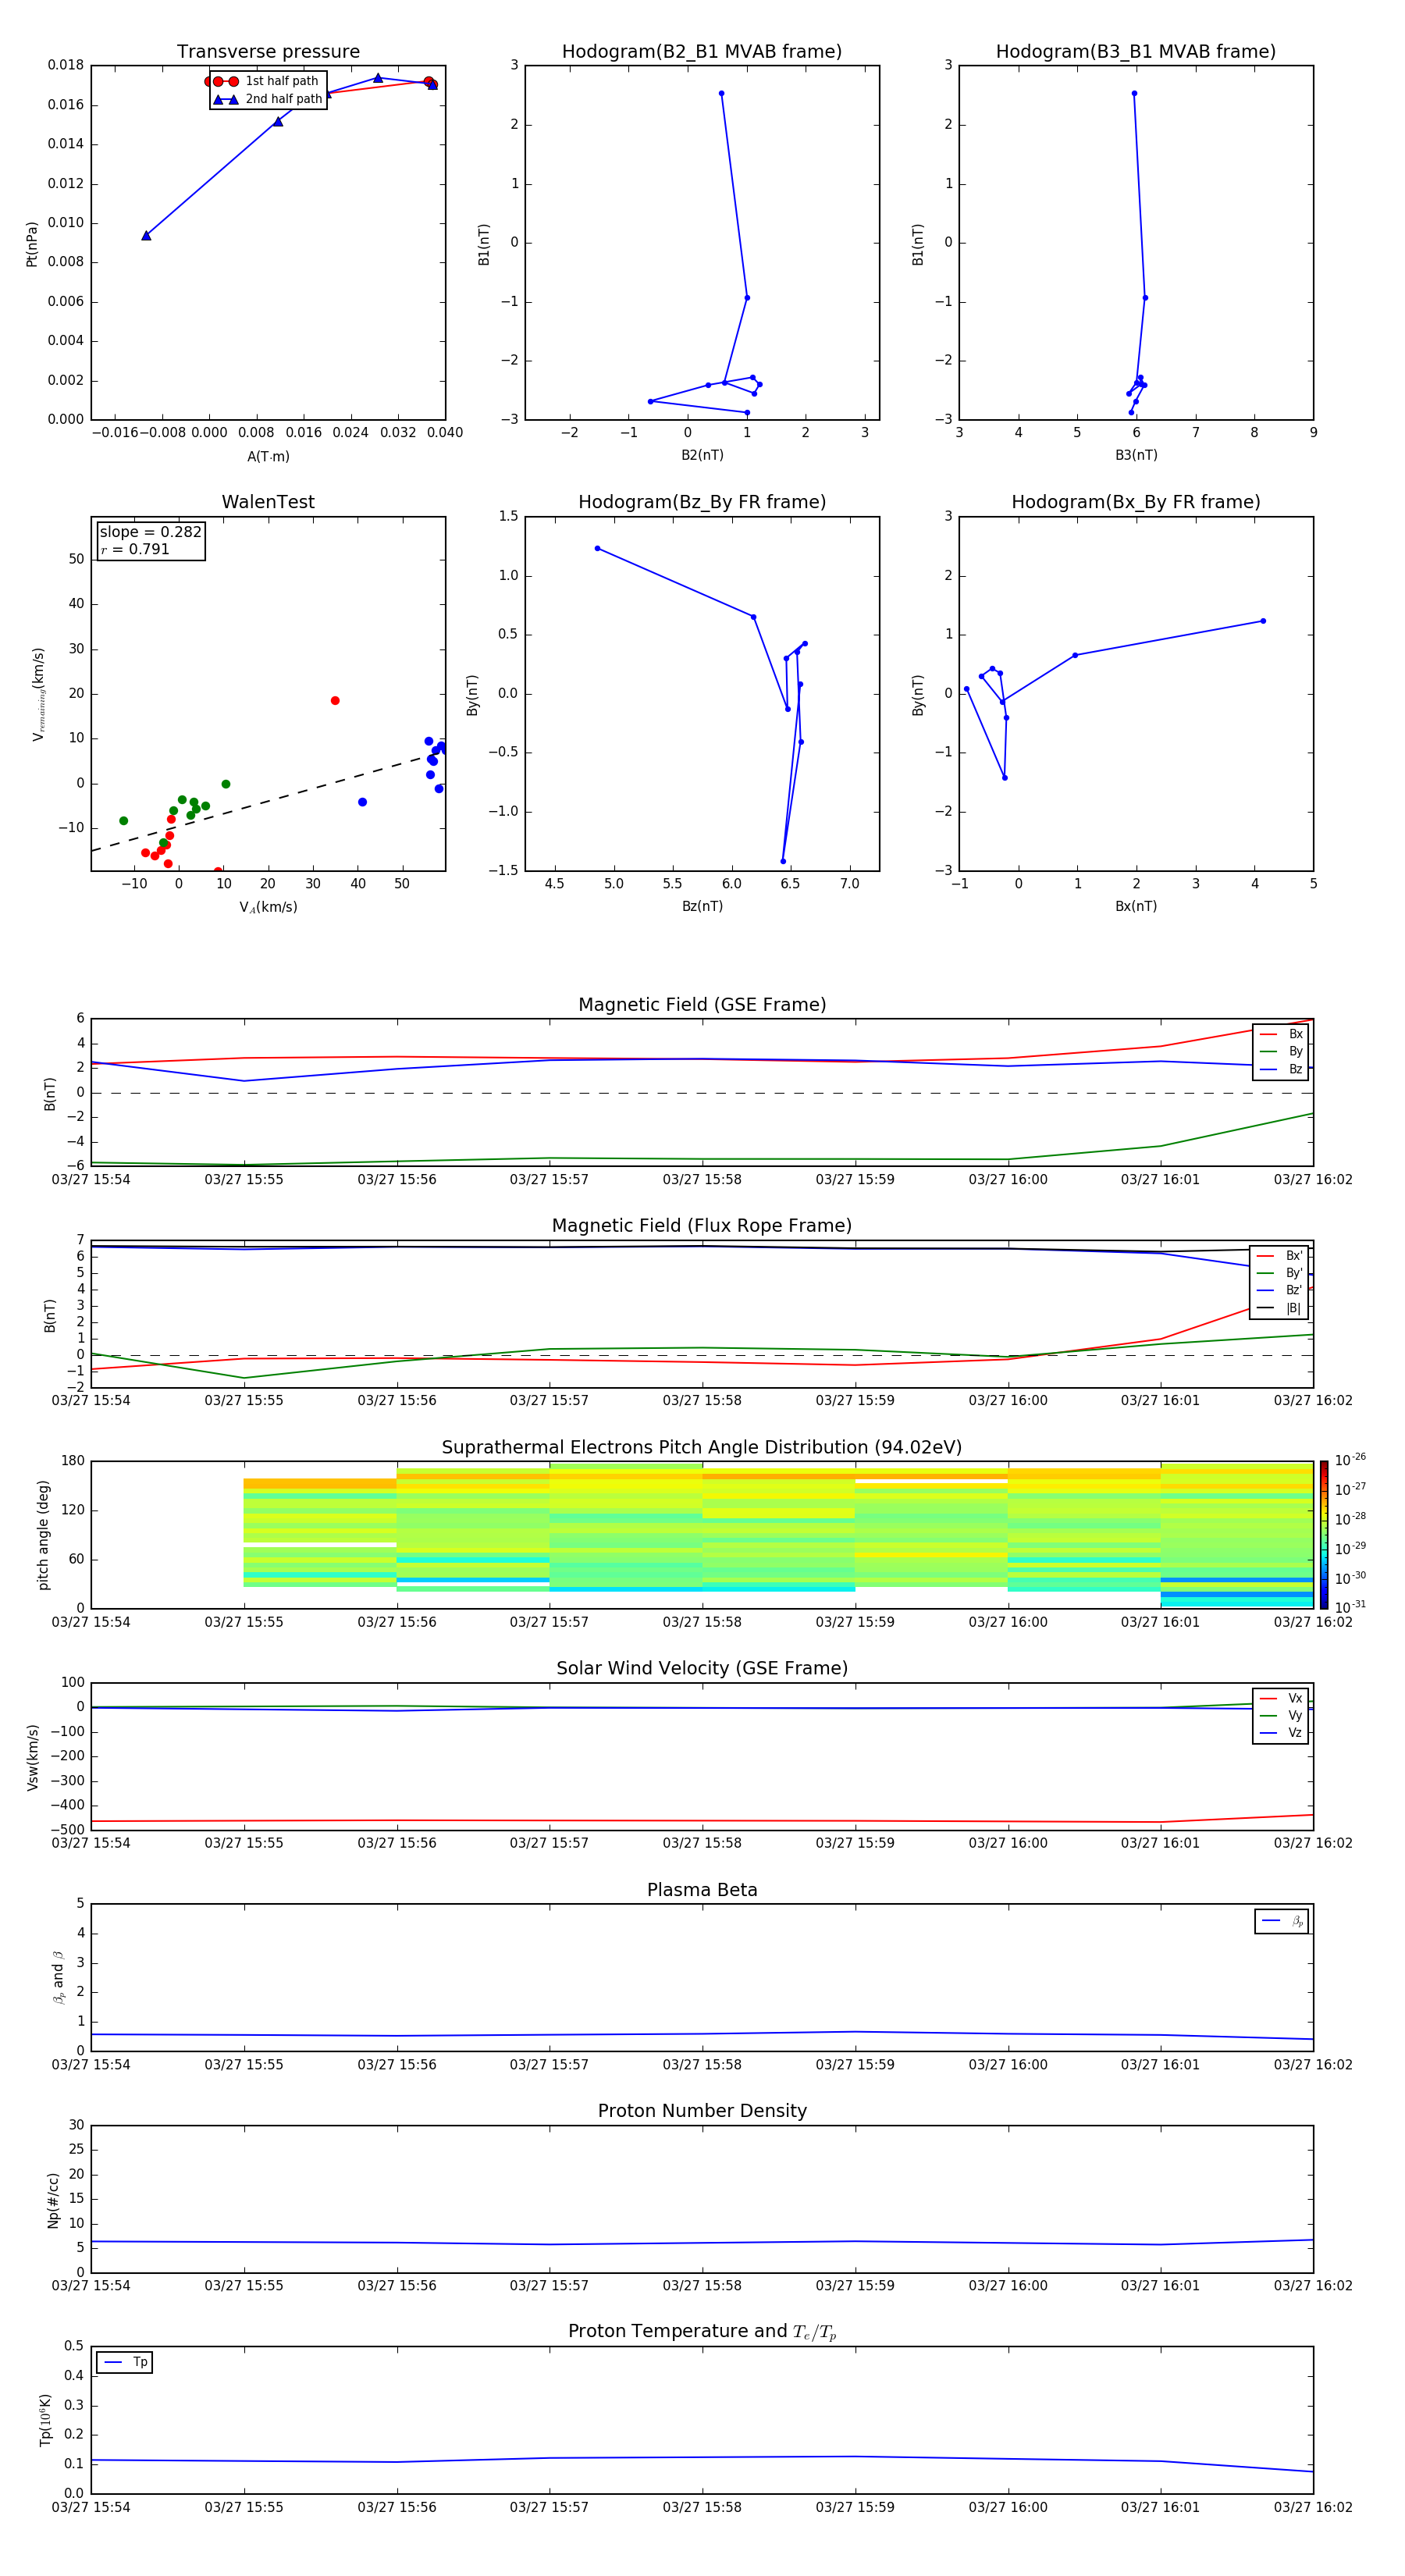The height and width of the screenshot is (2576, 1405).
Task: Click the 'pitch angle (deg)' axis label
Action: (x=43, y=1535)
